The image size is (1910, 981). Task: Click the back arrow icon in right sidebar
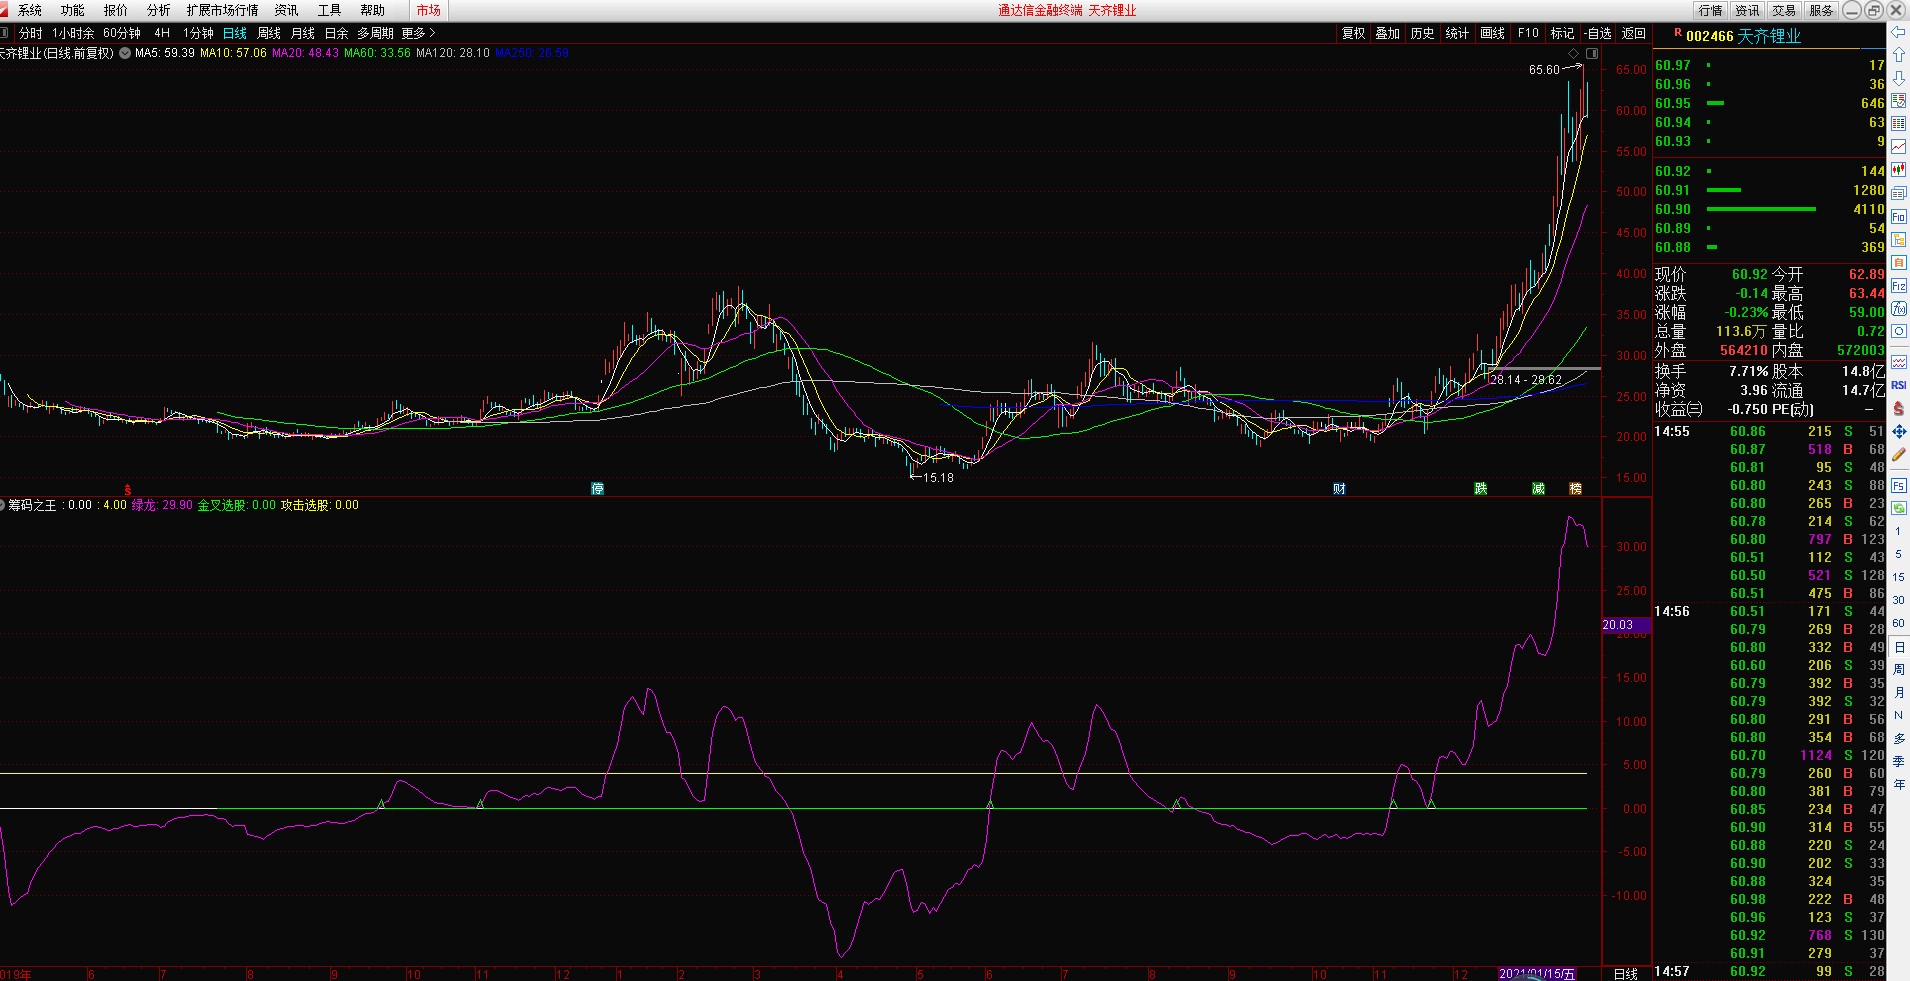click(x=1898, y=33)
